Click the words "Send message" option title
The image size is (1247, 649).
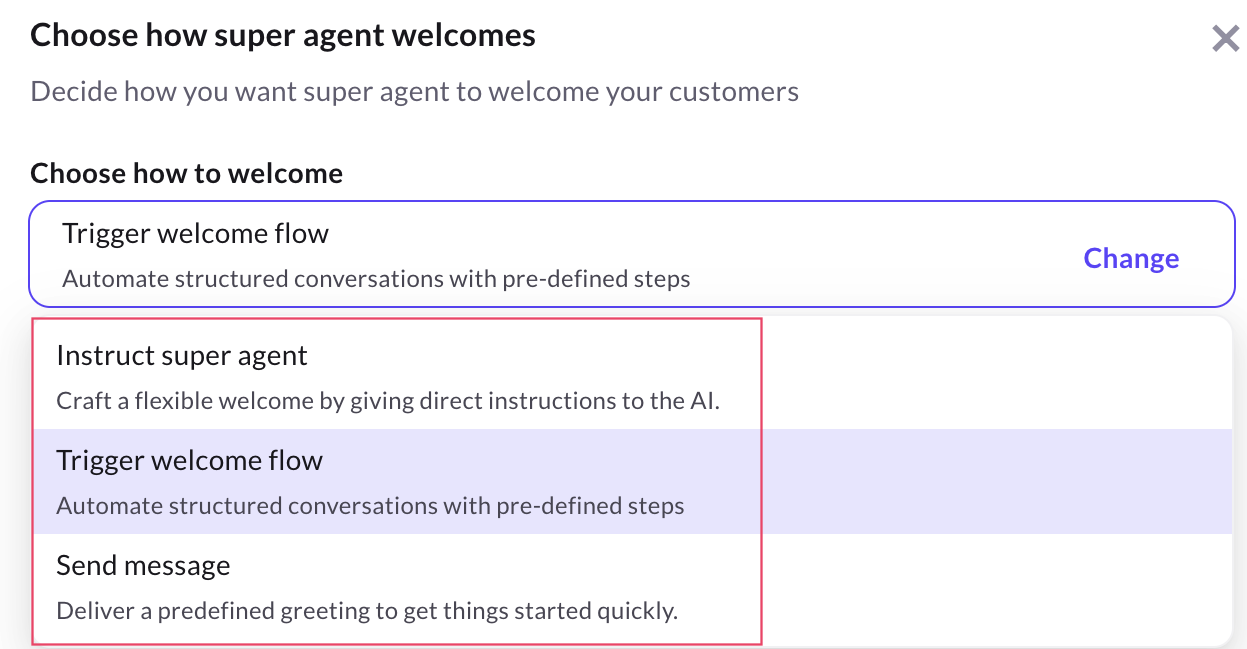click(143, 566)
